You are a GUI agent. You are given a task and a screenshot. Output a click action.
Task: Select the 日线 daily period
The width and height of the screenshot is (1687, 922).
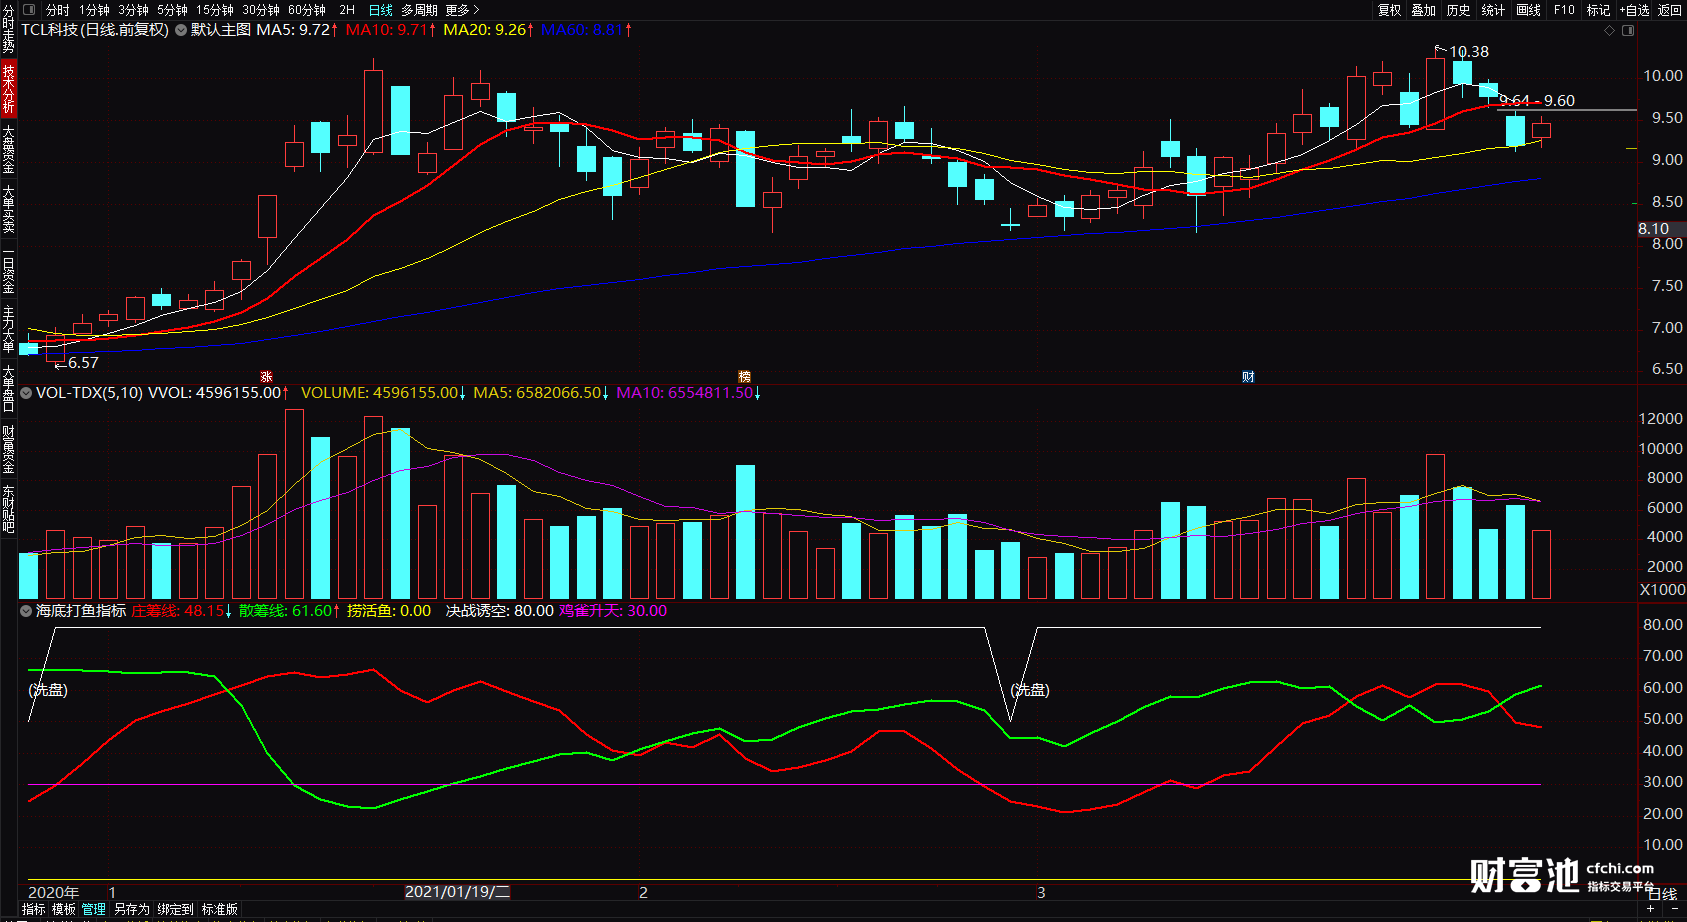(381, 10)
